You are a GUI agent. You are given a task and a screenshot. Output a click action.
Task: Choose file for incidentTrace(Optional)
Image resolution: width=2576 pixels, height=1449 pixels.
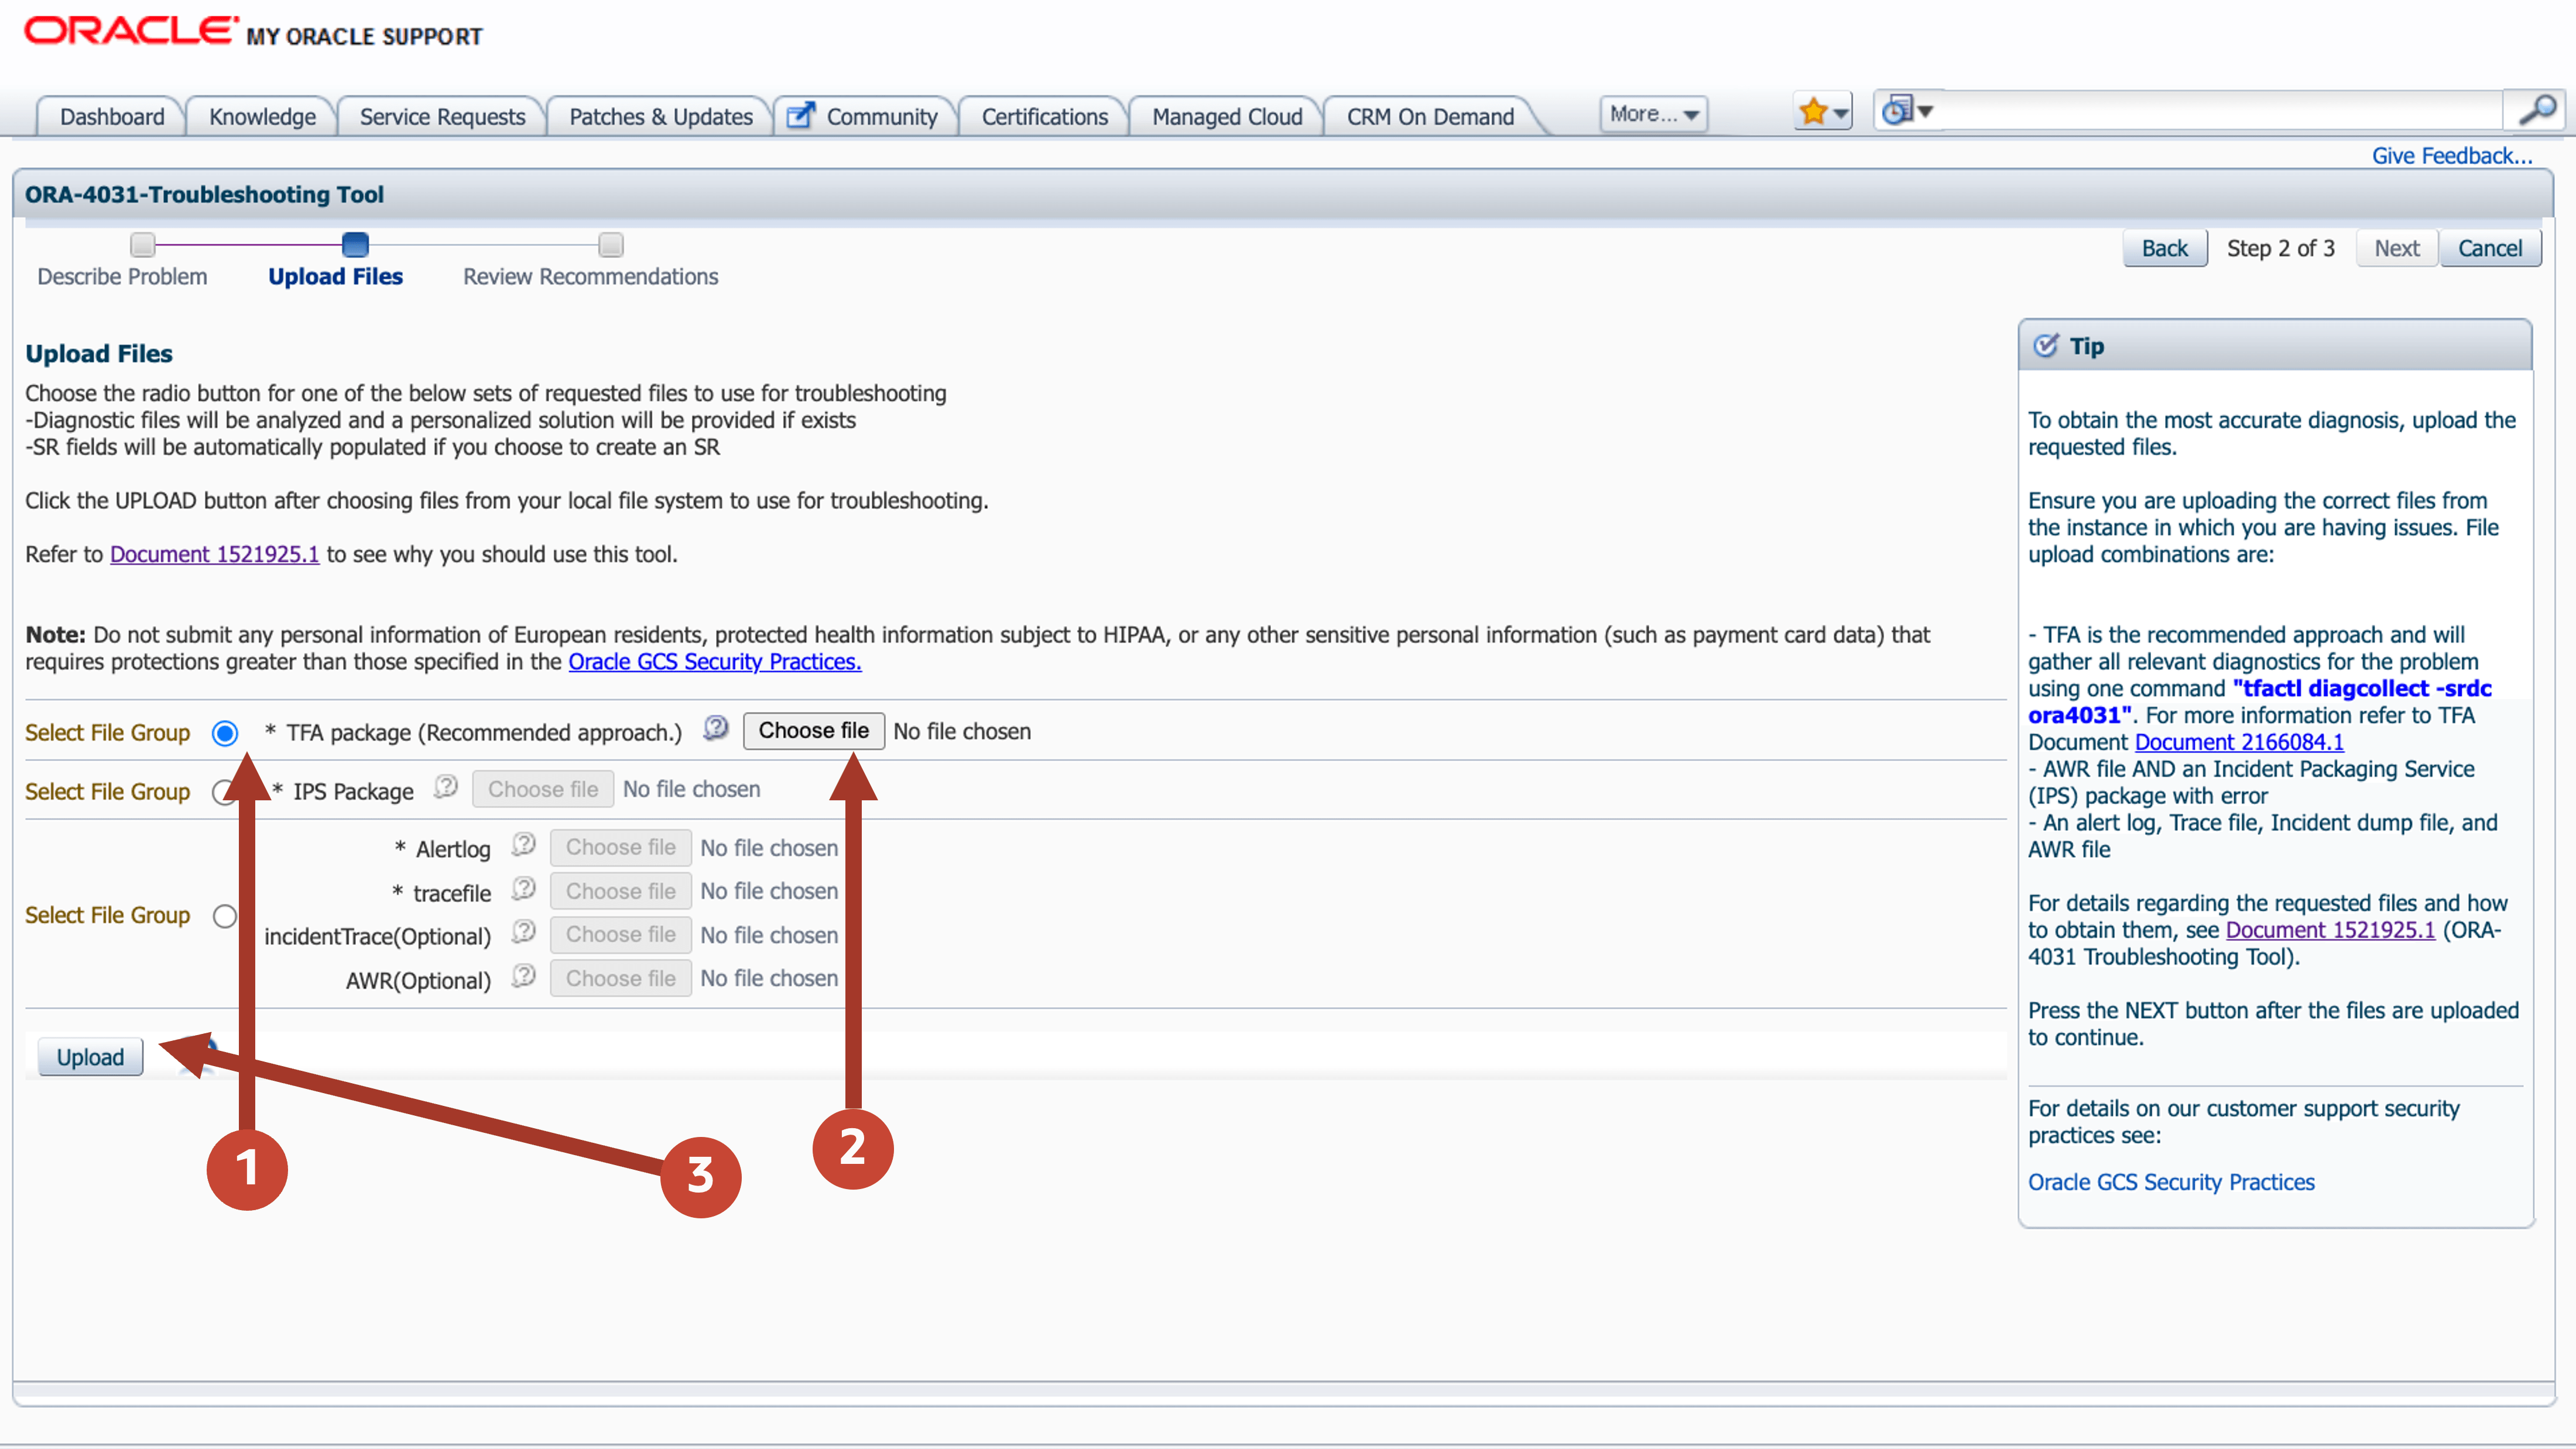click(x=621, y=934)
